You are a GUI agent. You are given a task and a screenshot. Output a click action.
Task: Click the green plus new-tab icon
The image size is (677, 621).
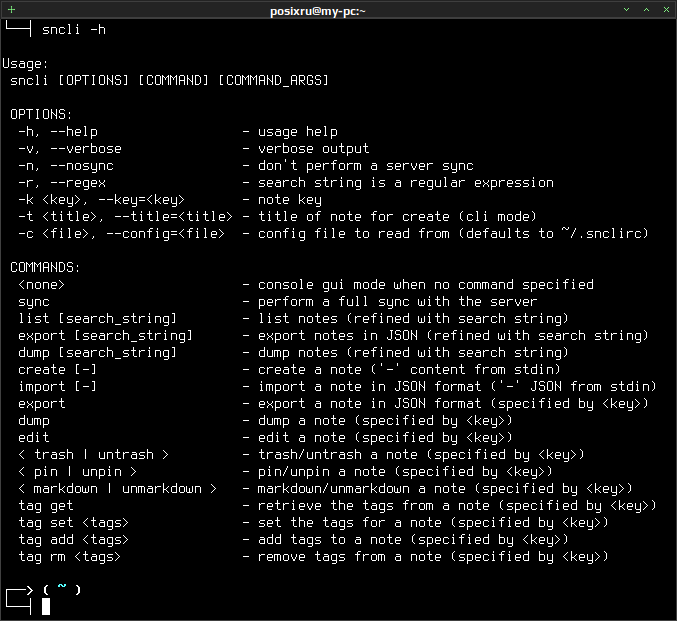coord(12,10)
